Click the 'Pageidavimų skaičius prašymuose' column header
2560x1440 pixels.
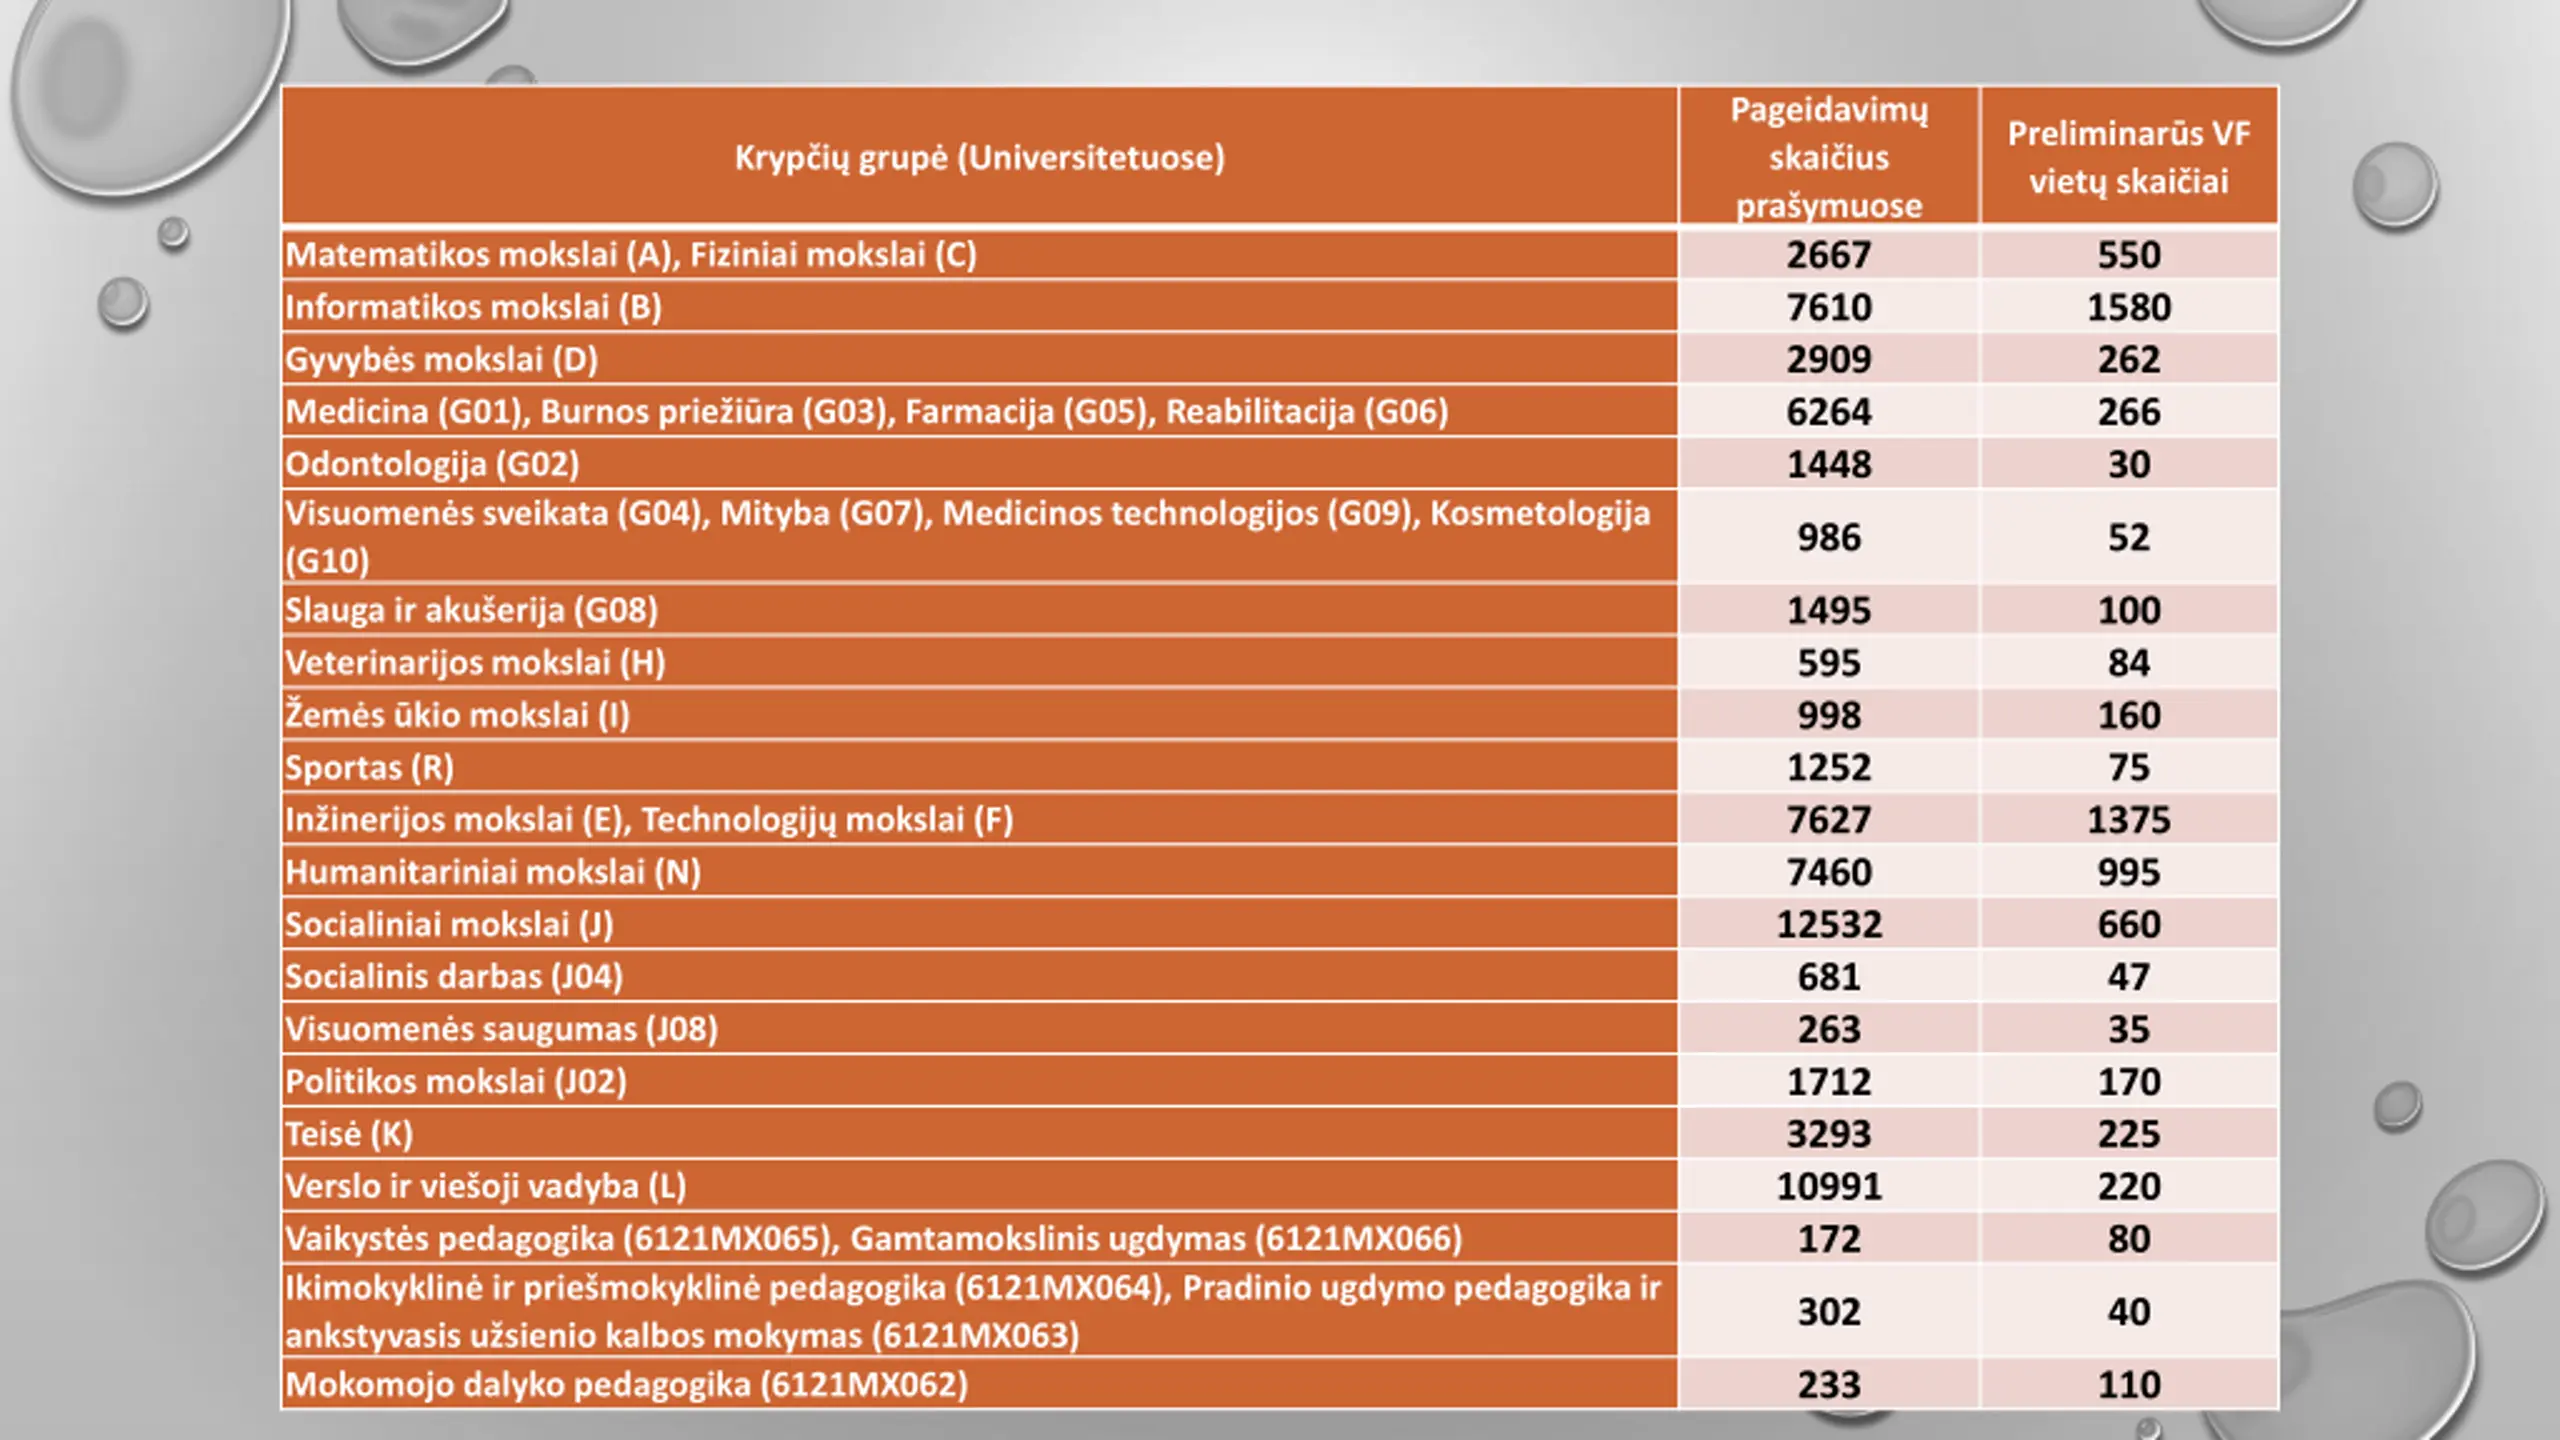pyautogui.click(x=1828, y=157)
